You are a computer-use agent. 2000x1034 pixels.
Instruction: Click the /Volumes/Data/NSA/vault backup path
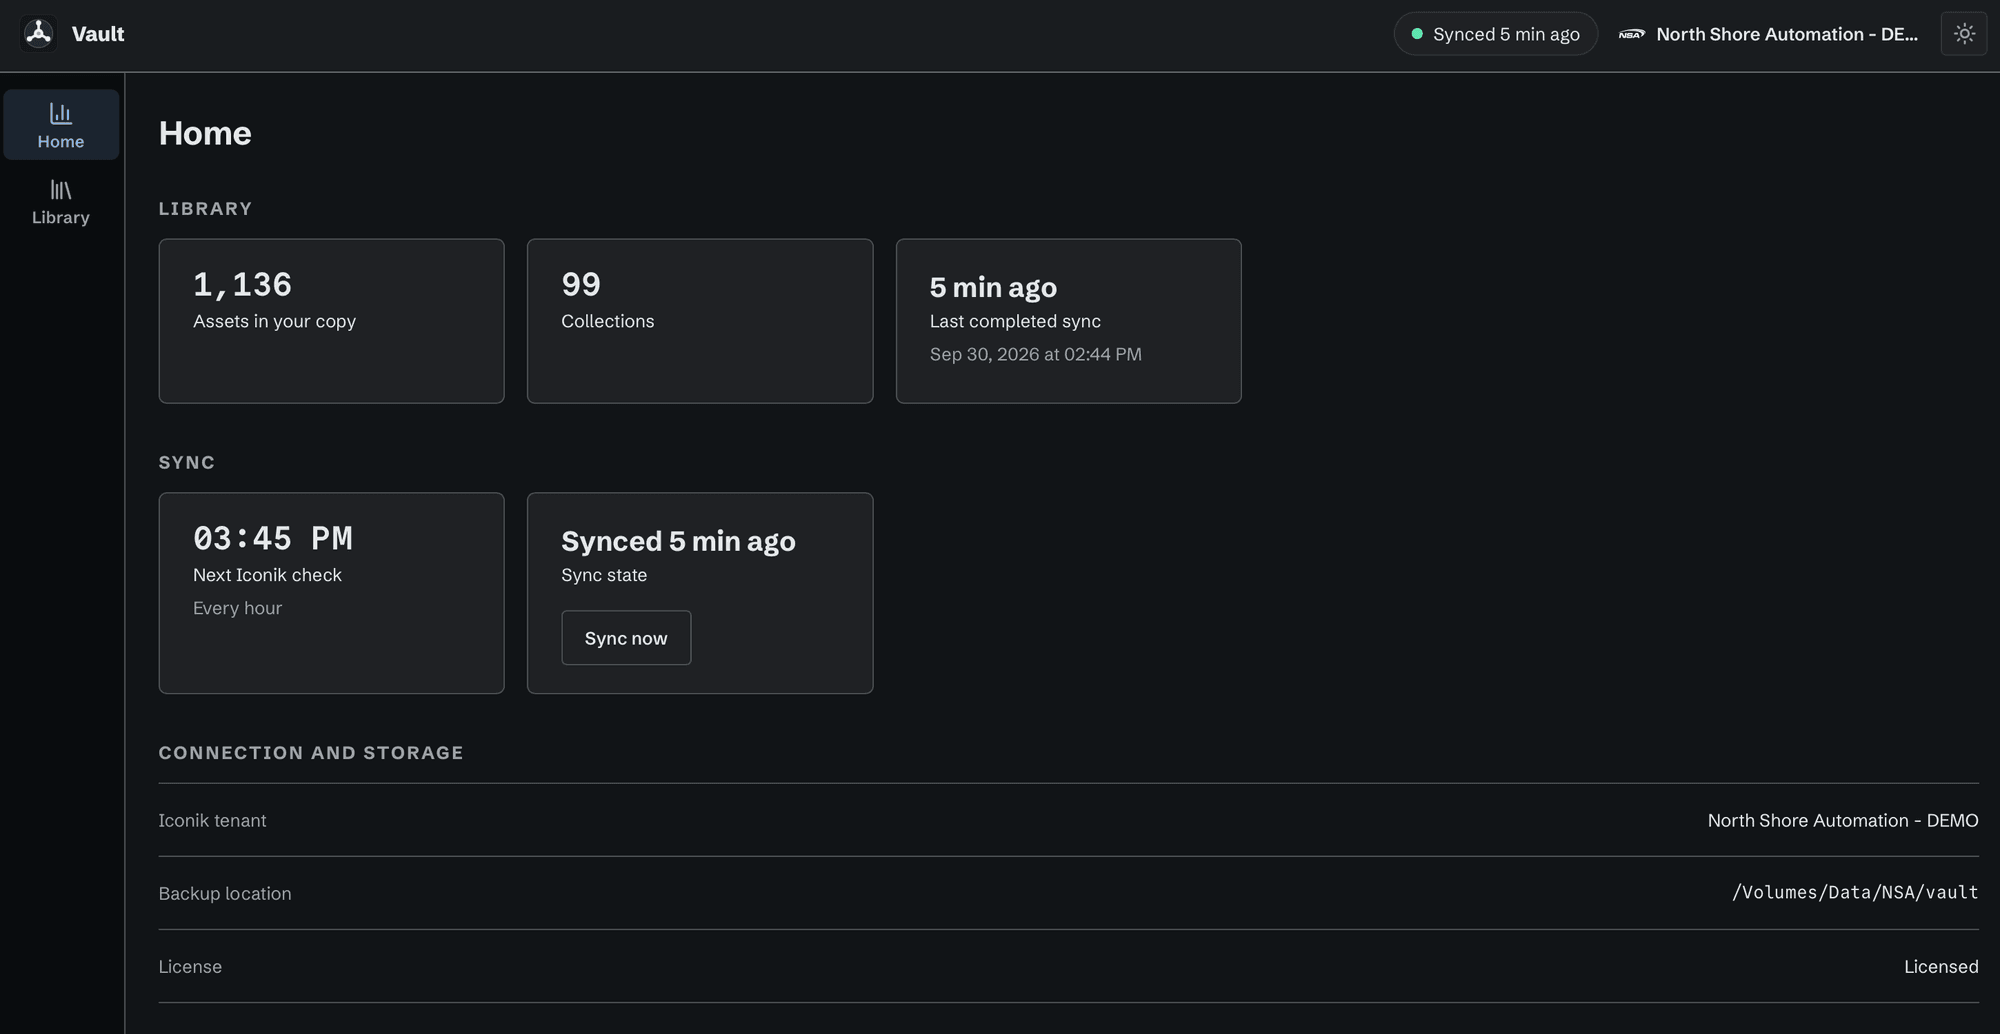1855,892
